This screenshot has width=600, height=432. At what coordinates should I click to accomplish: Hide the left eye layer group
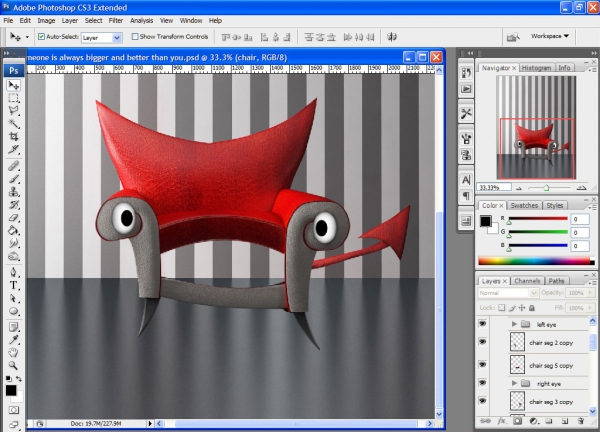tap(483, 324)
